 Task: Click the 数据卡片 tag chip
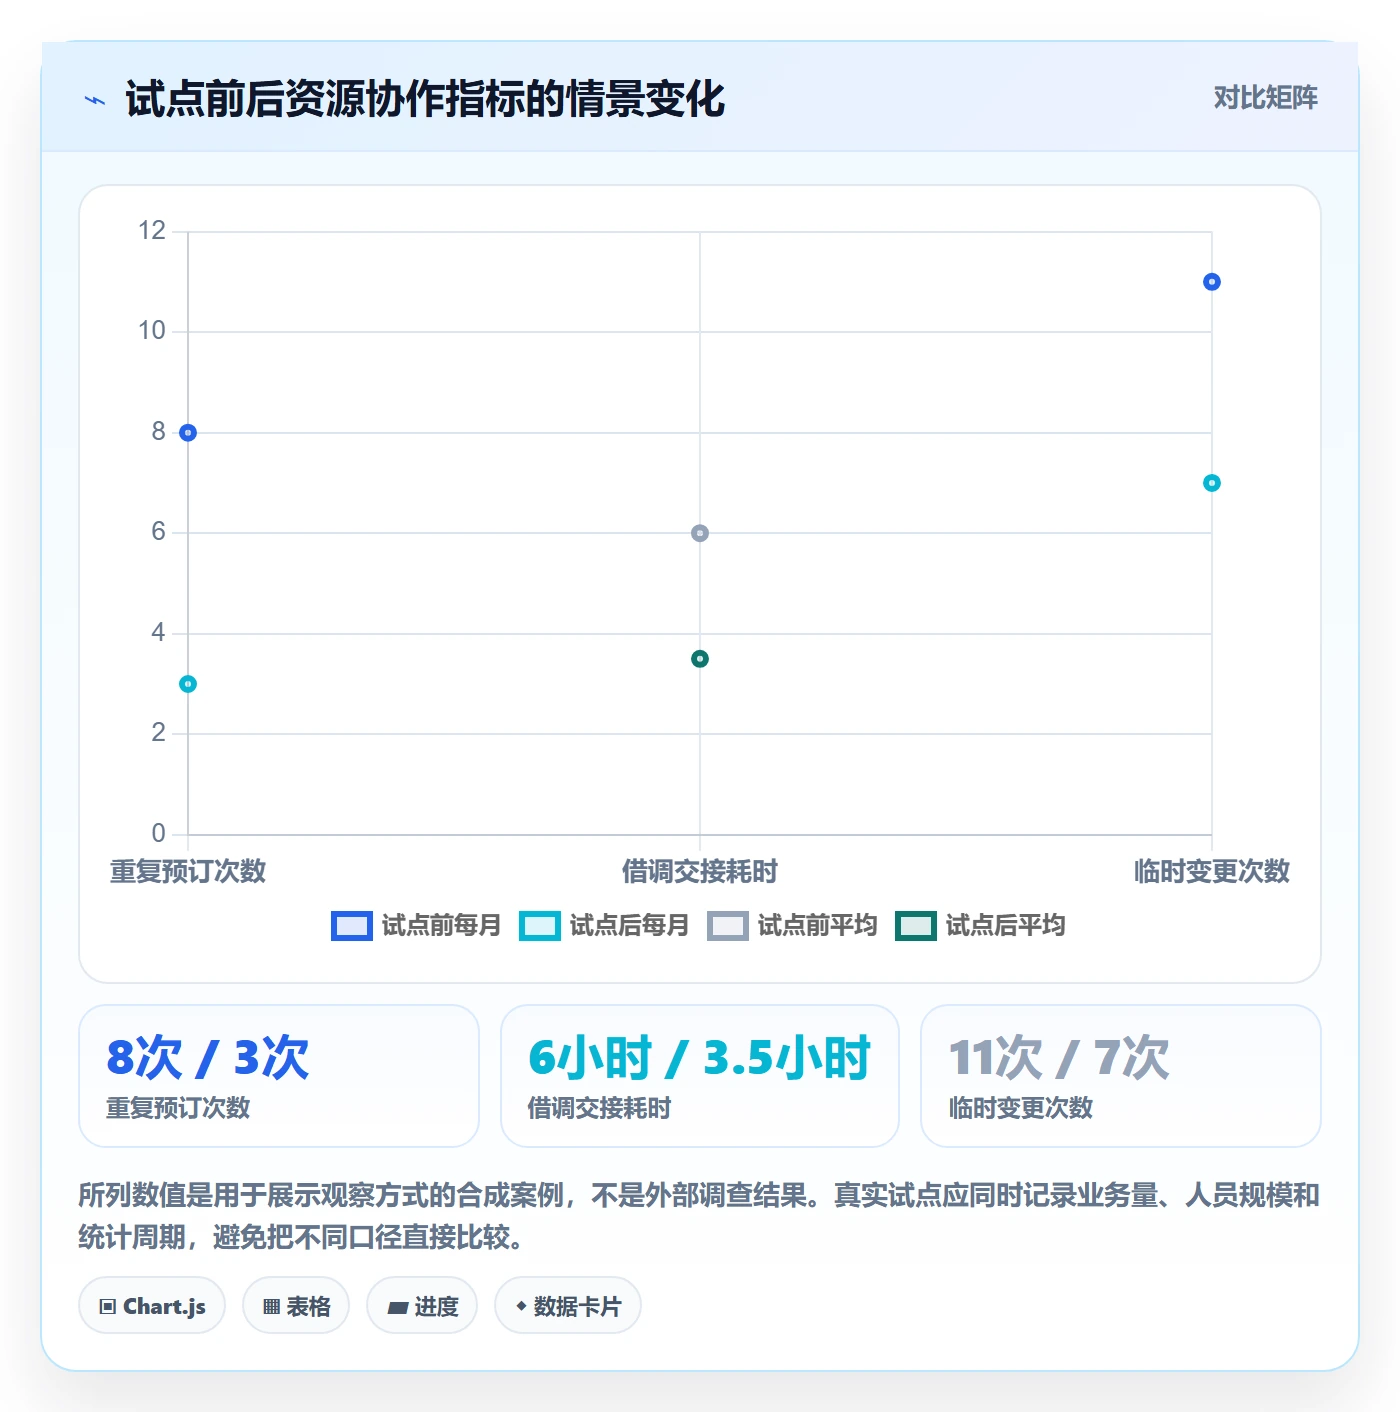(568, 1306)
